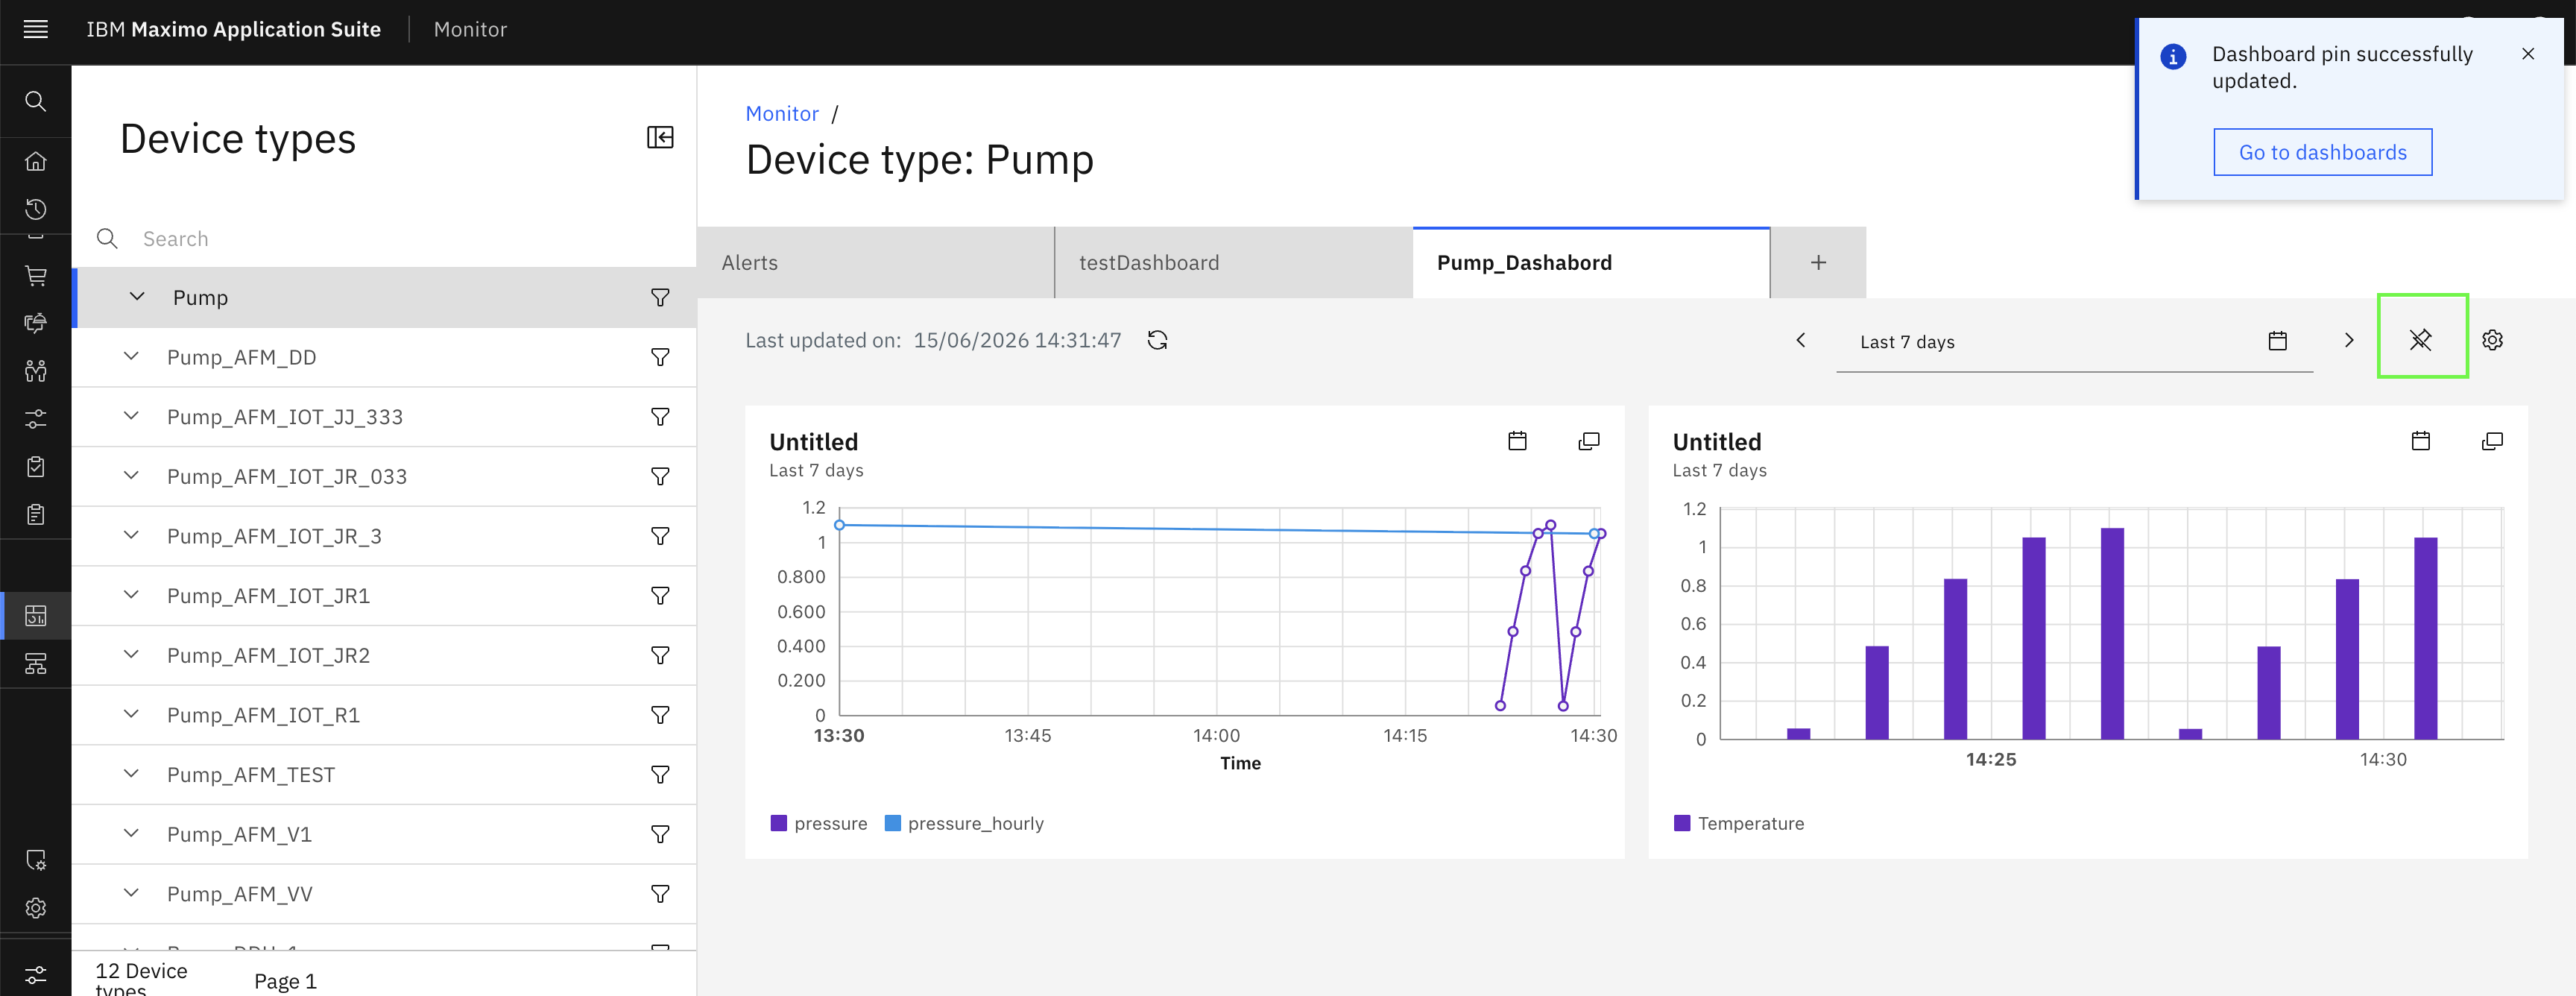This screenshot has width=2576, height=996.
Task: Expand the Temperature bar chart card
Action: pyautogui.click(x=2492, y=441)
